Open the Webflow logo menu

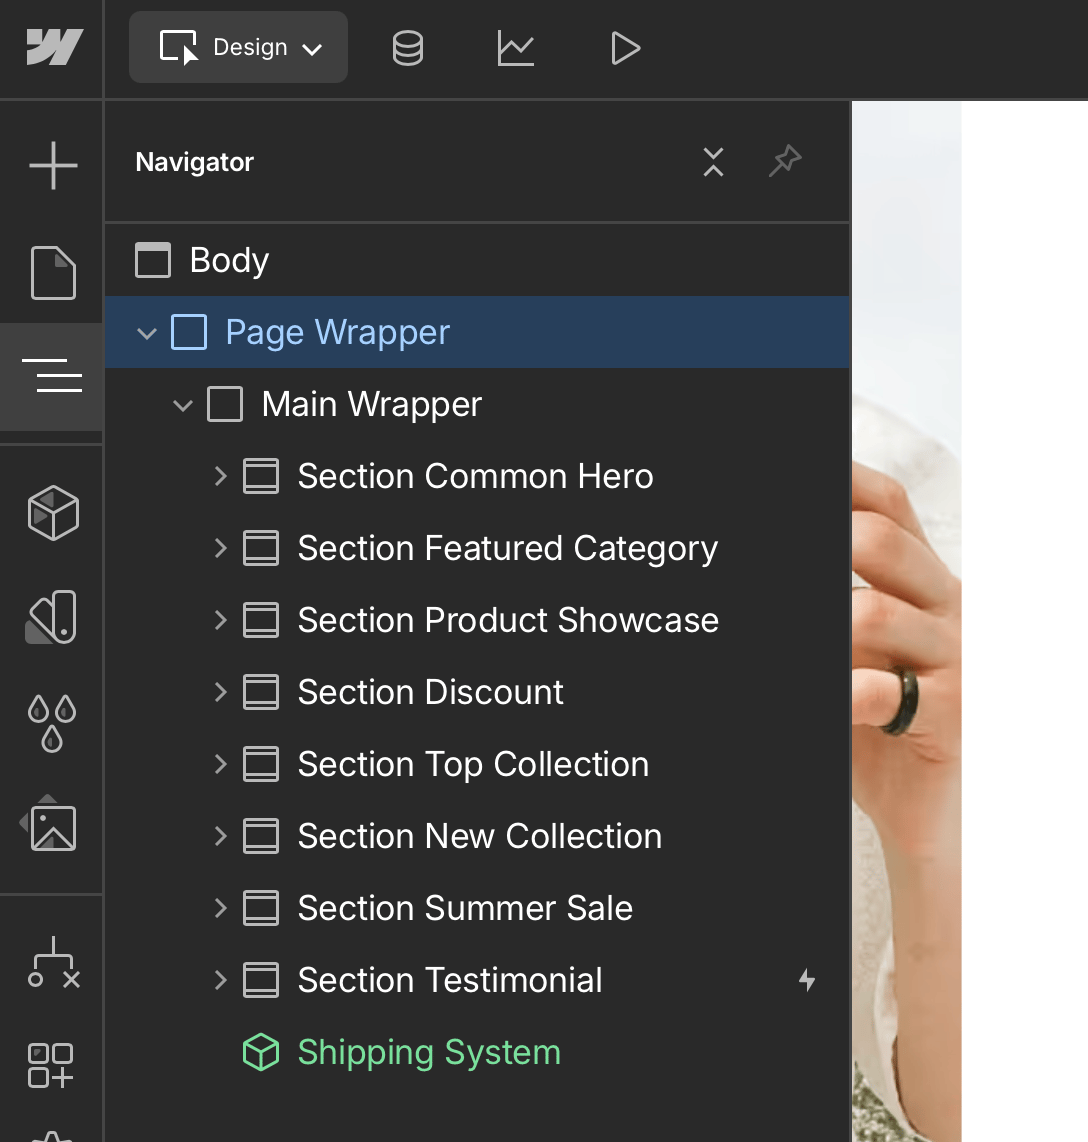point(55,47)
